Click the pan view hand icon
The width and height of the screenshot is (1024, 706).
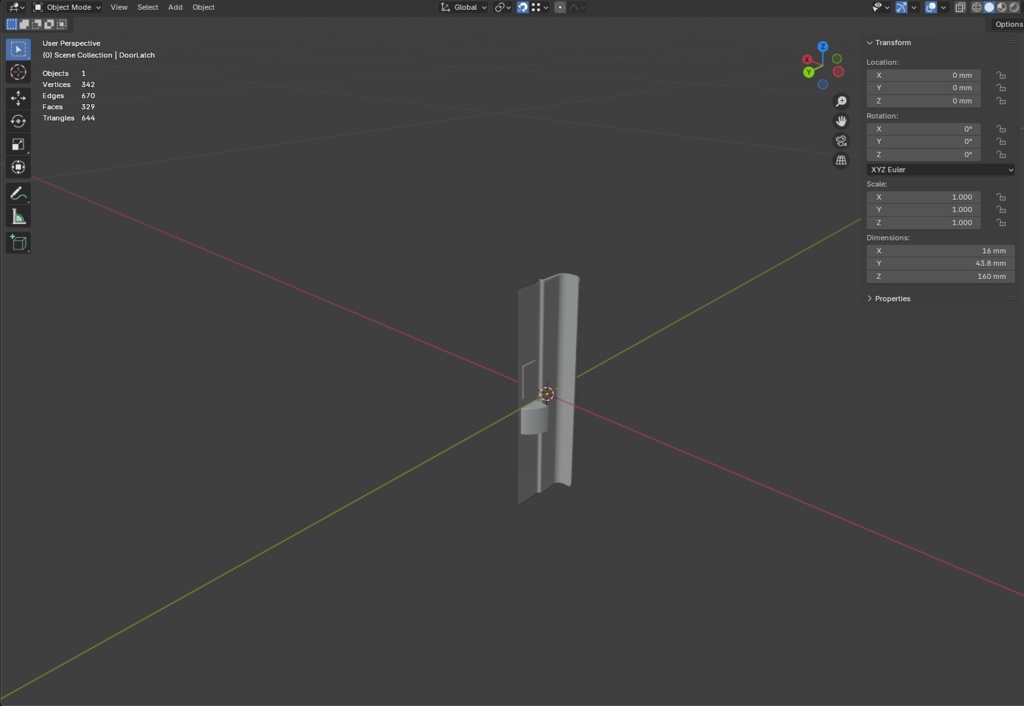tap(841, 121)
